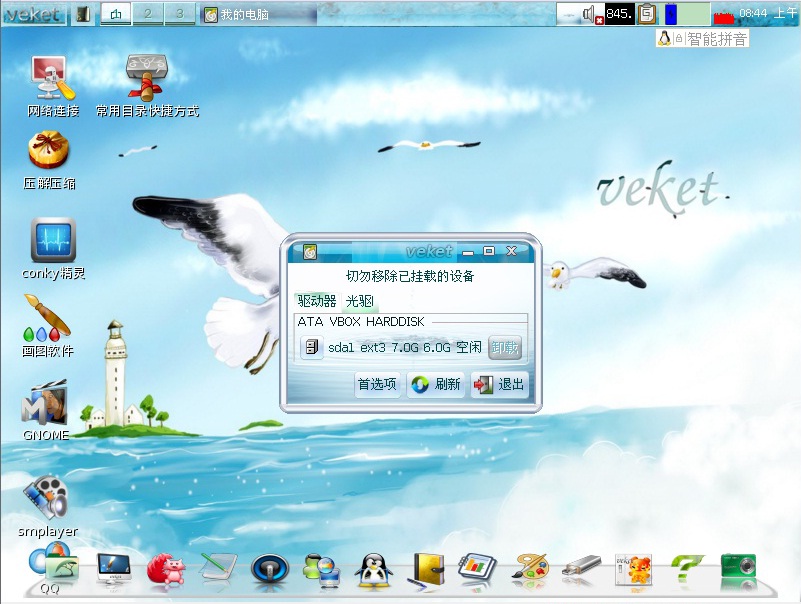Click the 刷新 refresh button

[436, 384]
